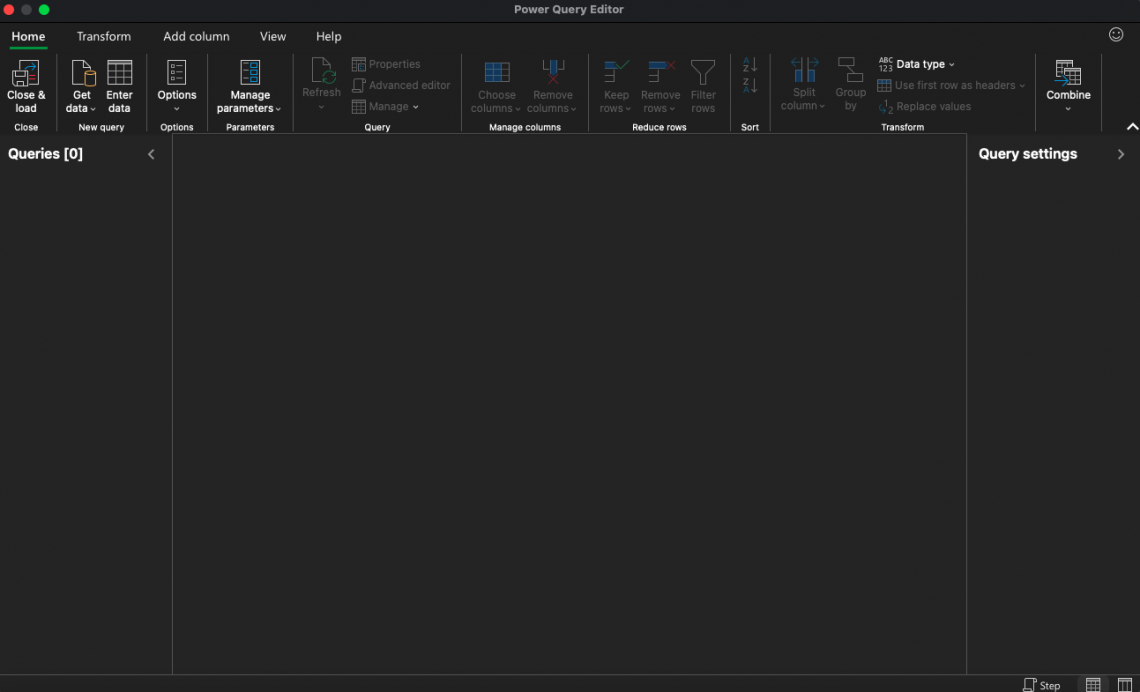Click the green window zoom button

[44, 9]
